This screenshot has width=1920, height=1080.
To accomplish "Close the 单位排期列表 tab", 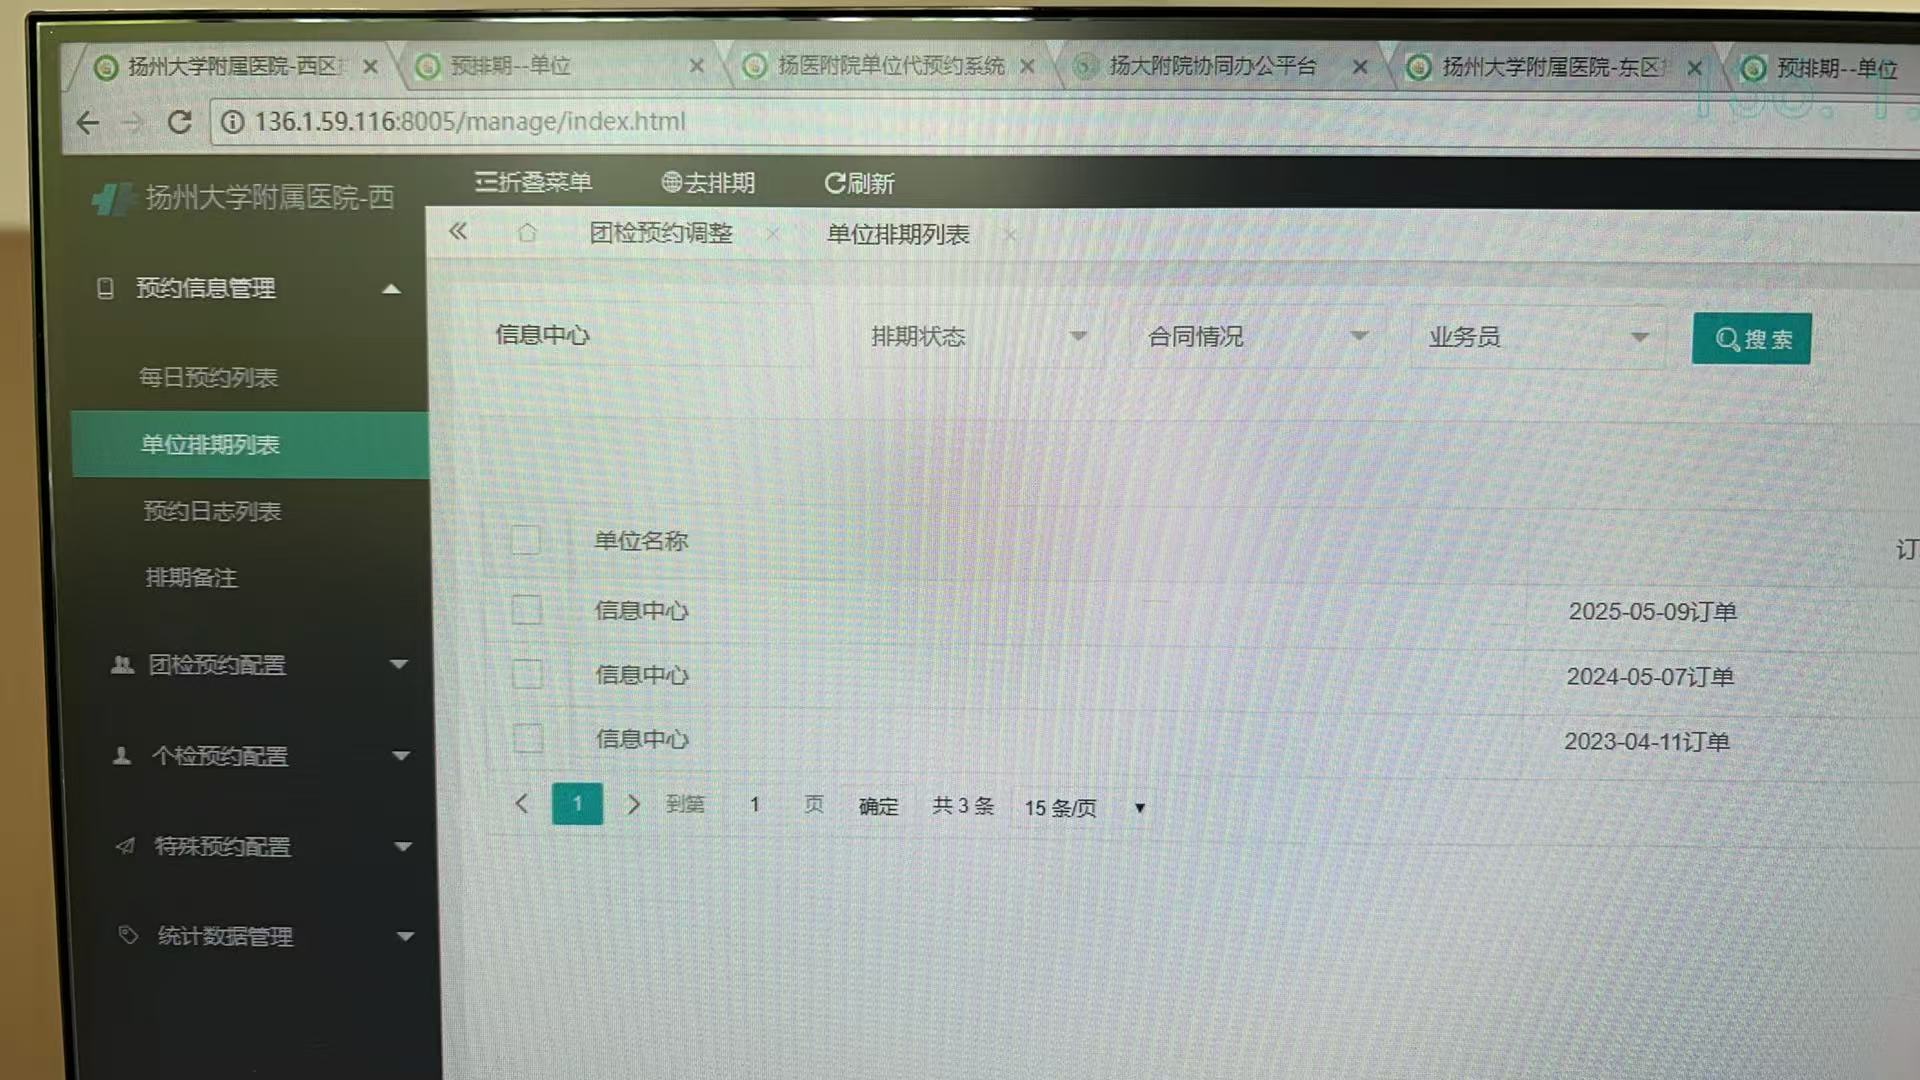I will click(x=1010, y=235).
